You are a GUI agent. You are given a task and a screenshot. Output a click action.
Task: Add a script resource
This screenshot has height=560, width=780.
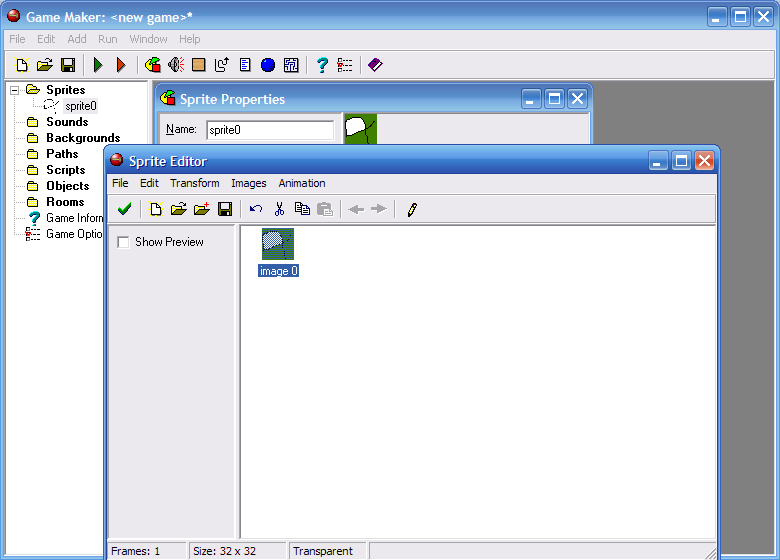point(245,65)
